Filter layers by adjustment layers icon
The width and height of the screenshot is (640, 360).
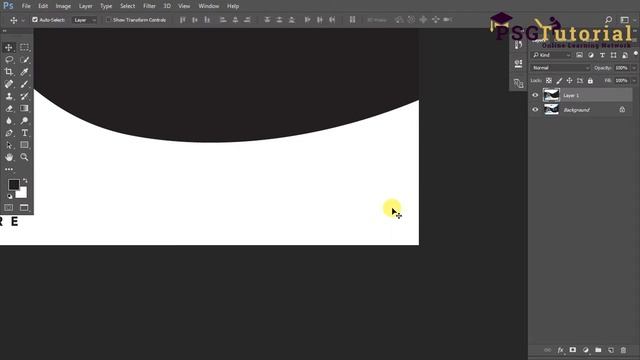pos(591,55)
